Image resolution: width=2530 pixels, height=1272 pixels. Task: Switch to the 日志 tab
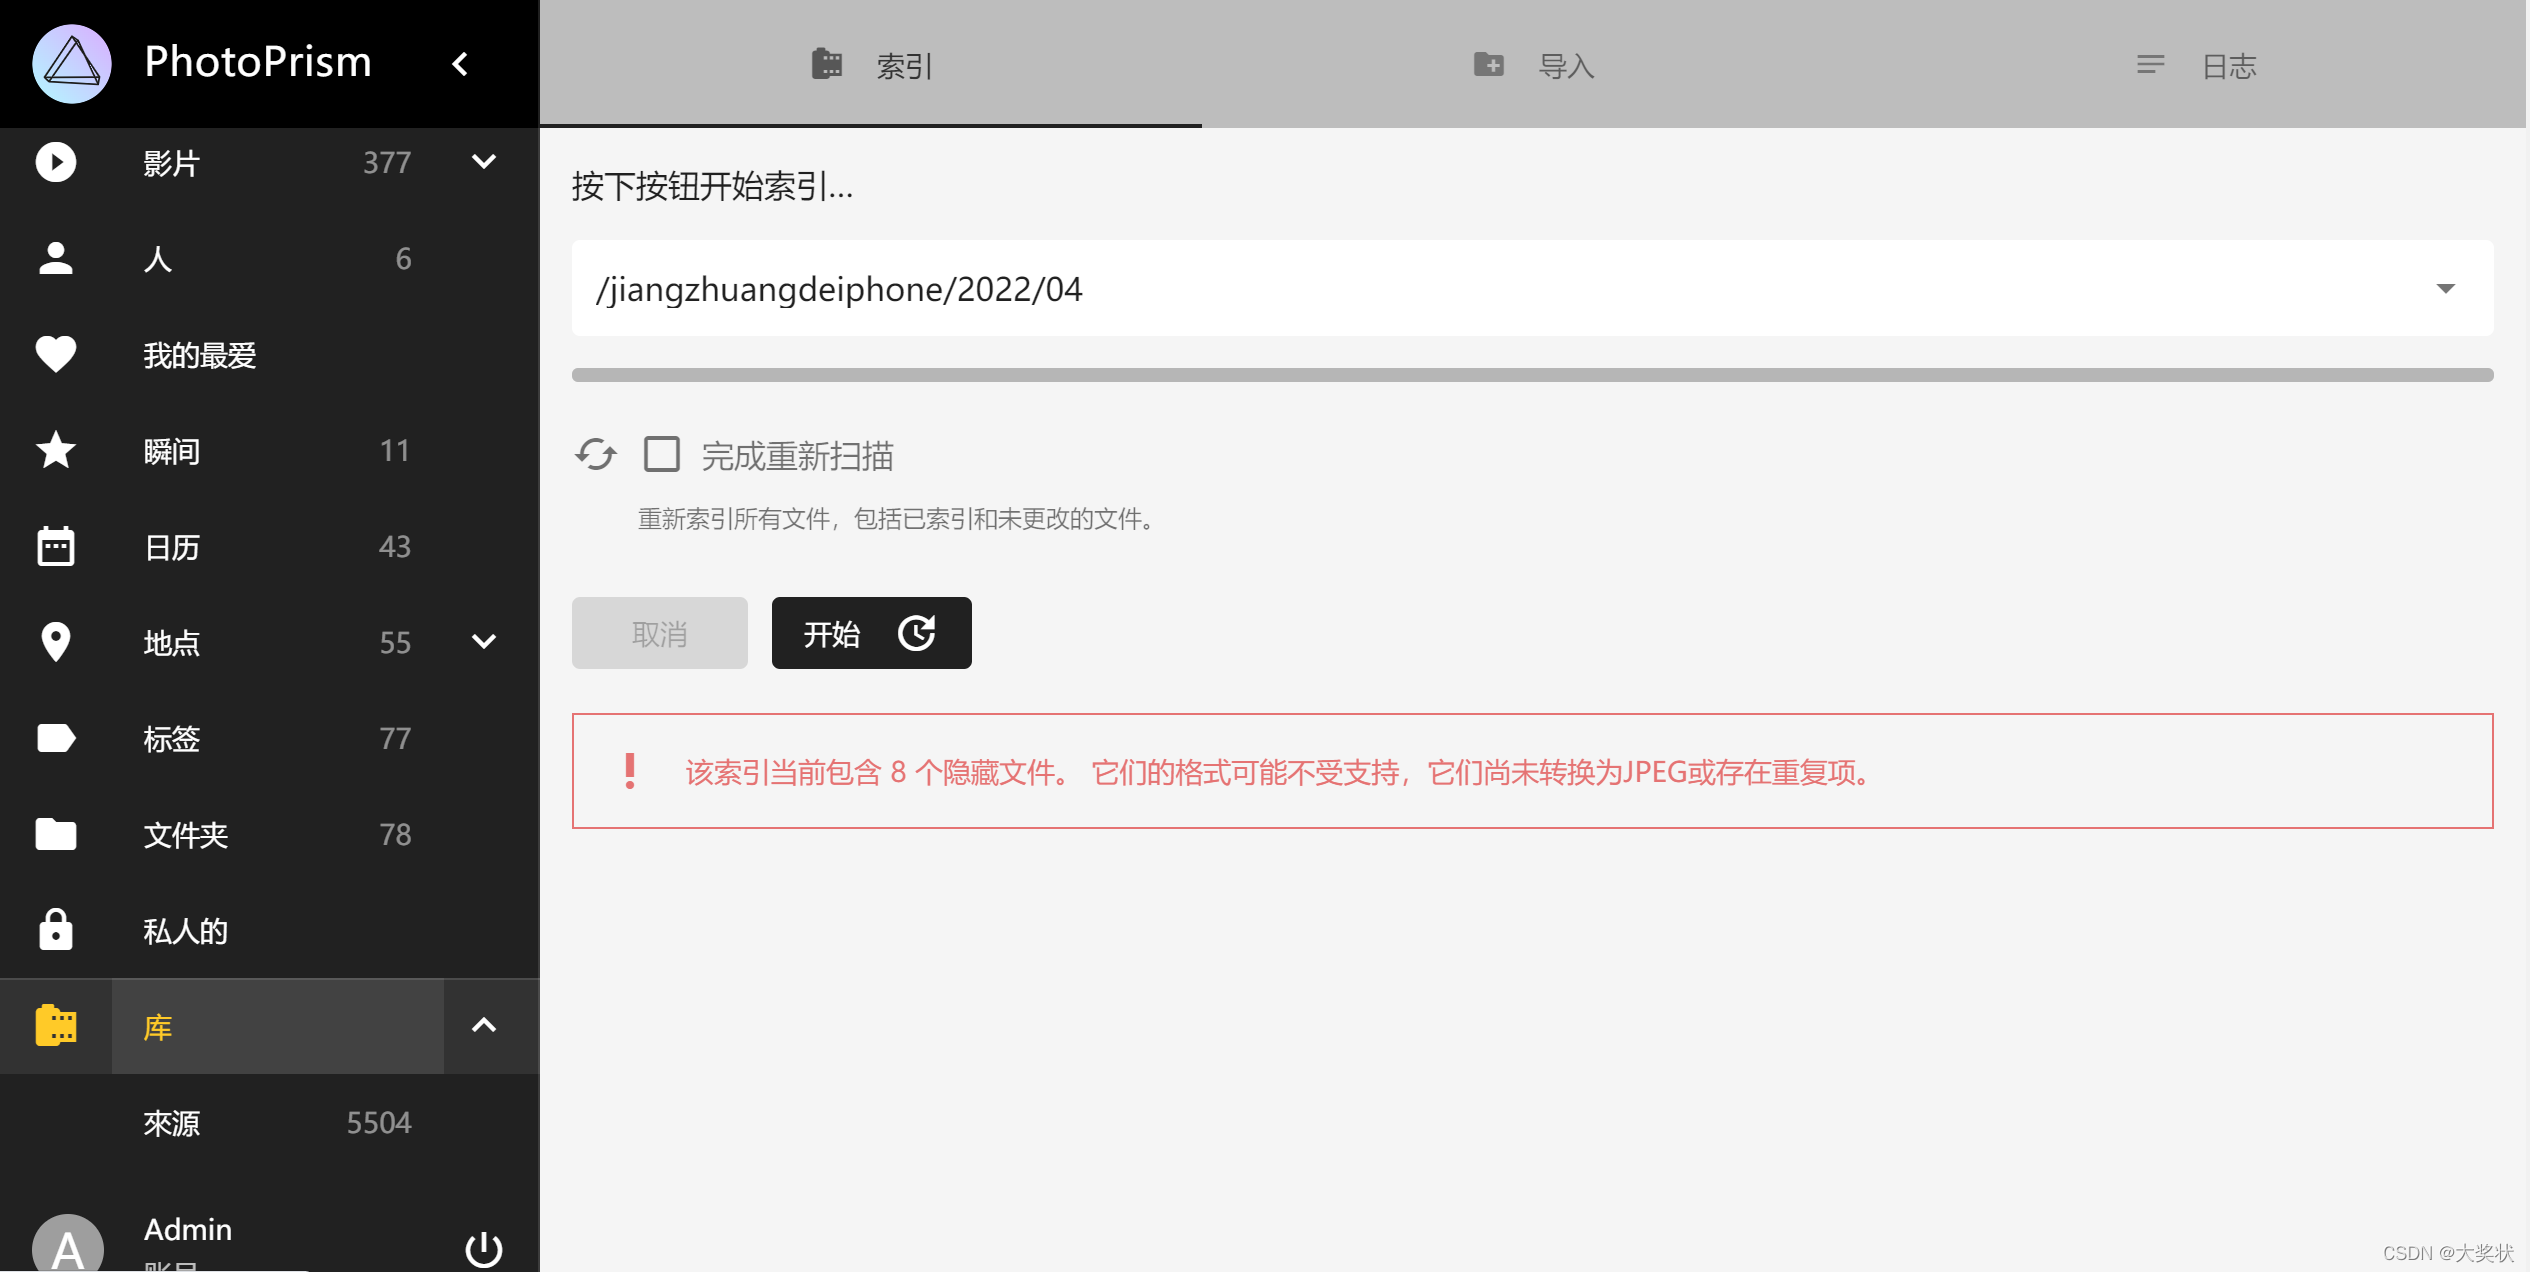[x=2195, y=64]
